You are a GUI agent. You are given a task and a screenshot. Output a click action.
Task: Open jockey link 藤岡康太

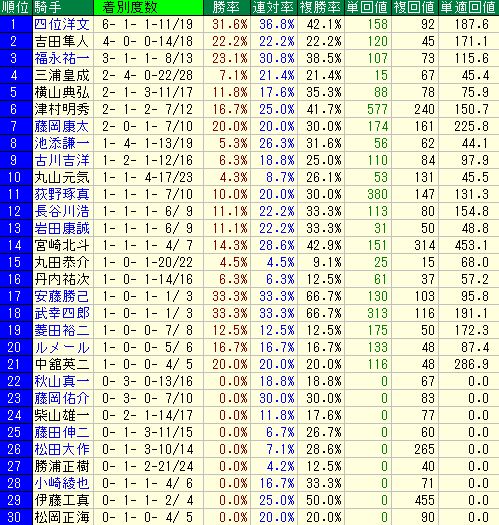tap(62, 127)
